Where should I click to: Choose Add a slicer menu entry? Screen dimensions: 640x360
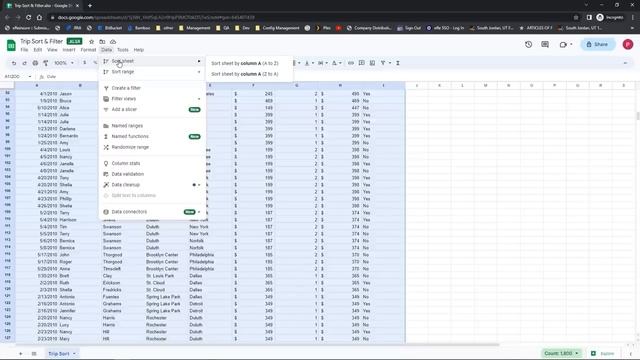(x=152, y=109)
